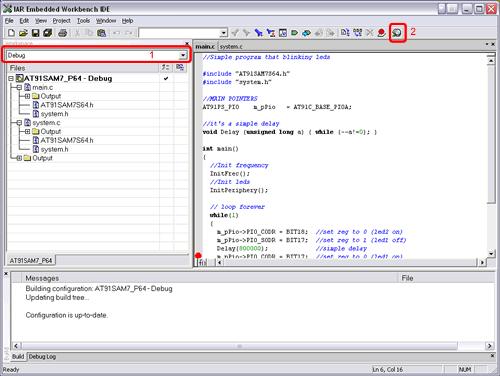
Task: Click the Debug icon highlighted in red
Action: click(397, 33)
